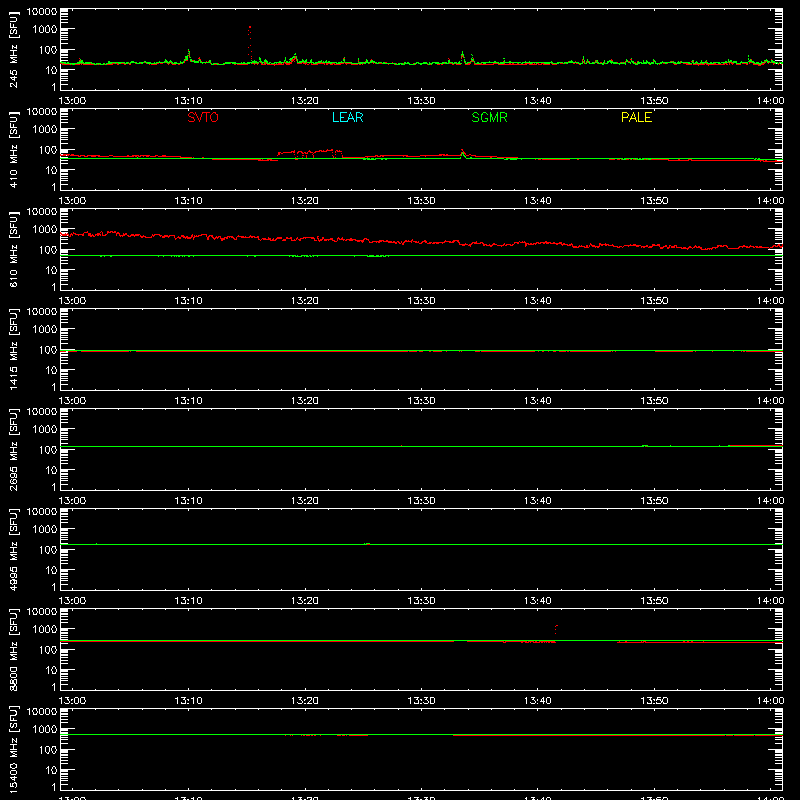
Task: Click the cyan LEAR station label
Action: coord(347,117)
